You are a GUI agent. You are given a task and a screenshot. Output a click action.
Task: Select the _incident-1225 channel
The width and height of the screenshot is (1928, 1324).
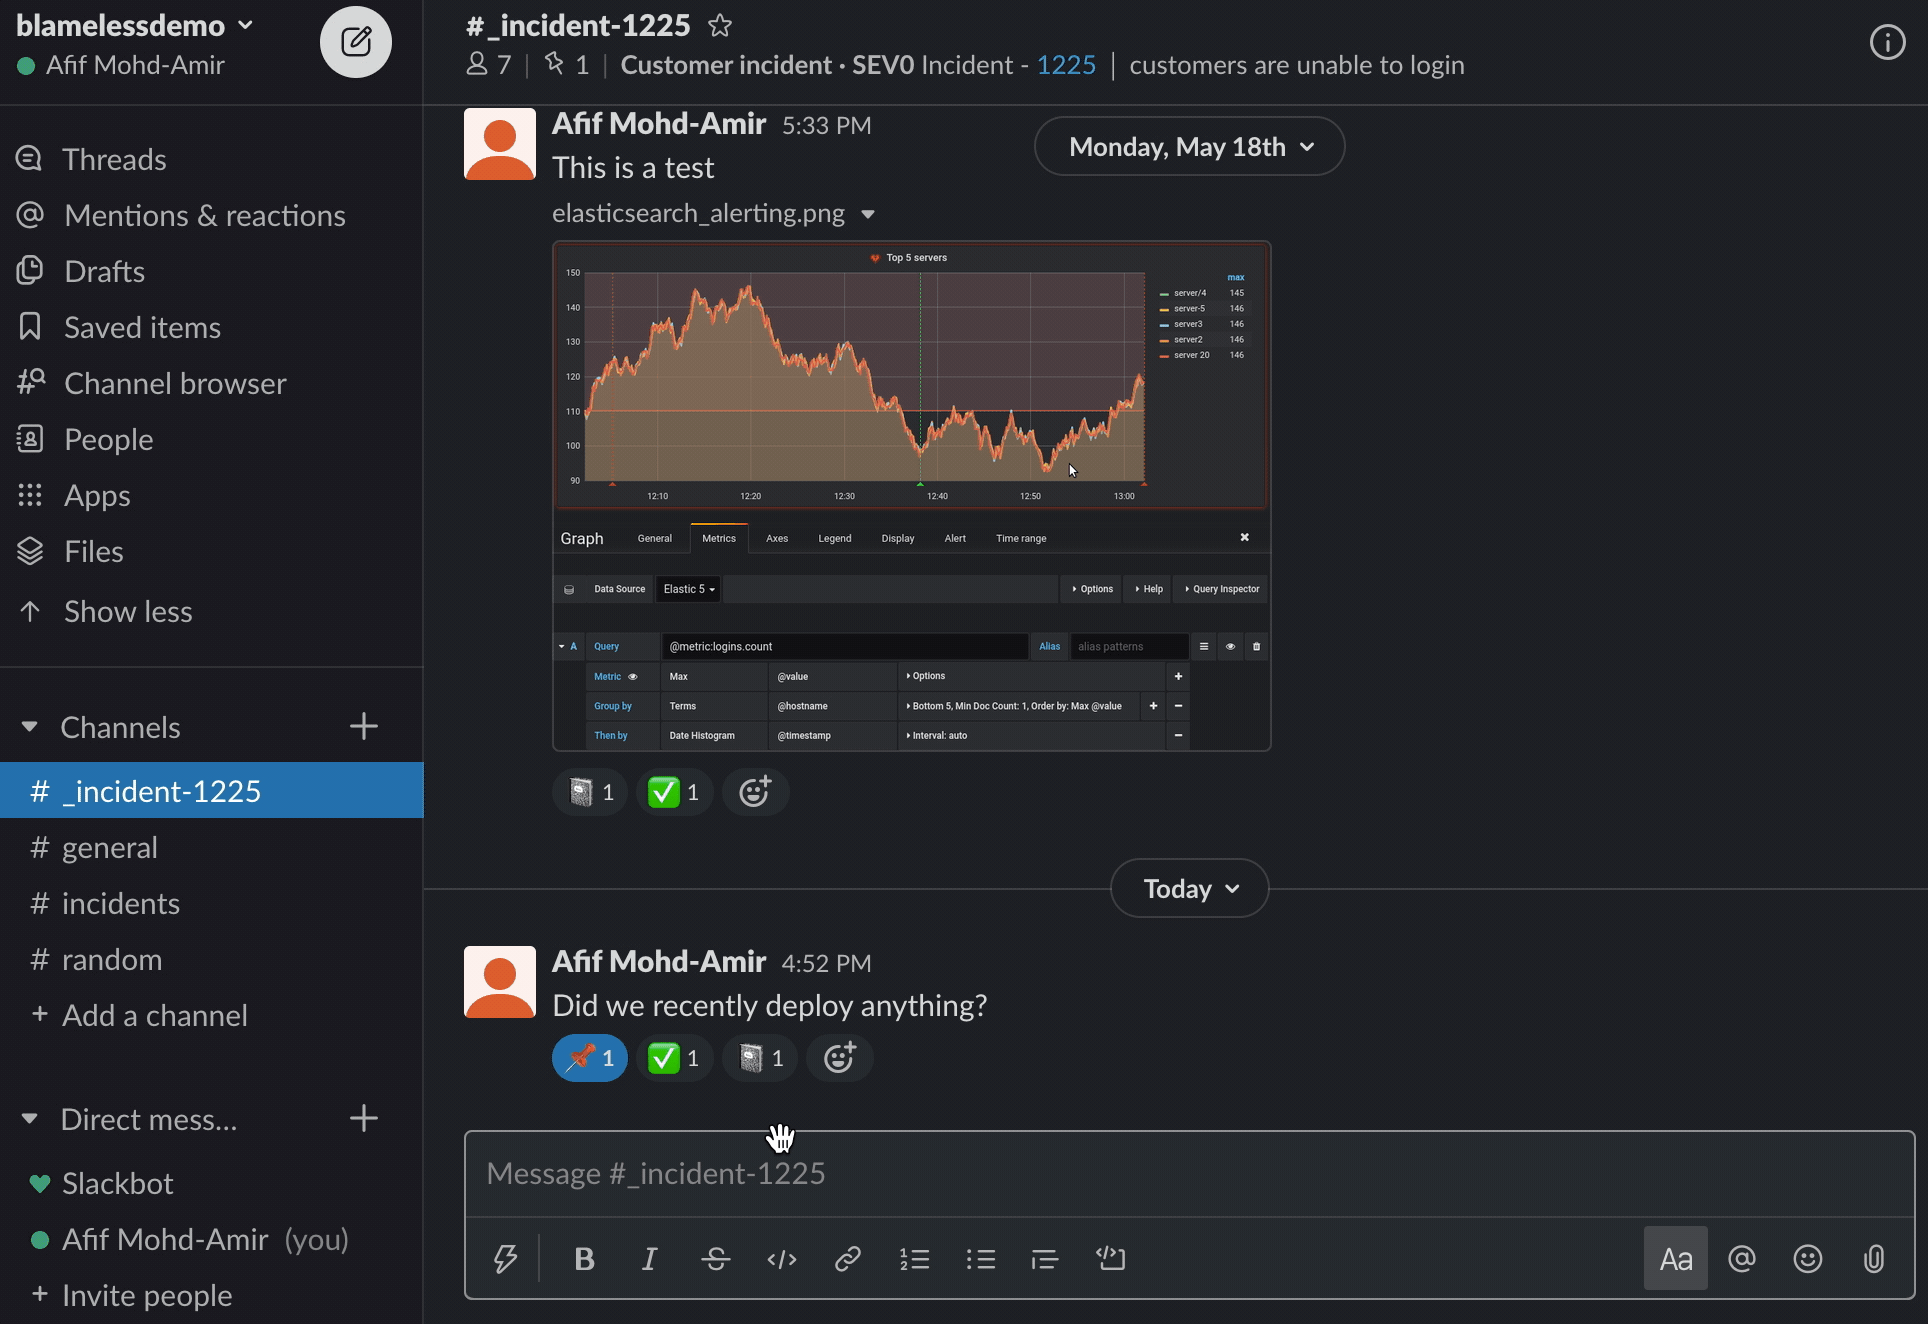212,791
